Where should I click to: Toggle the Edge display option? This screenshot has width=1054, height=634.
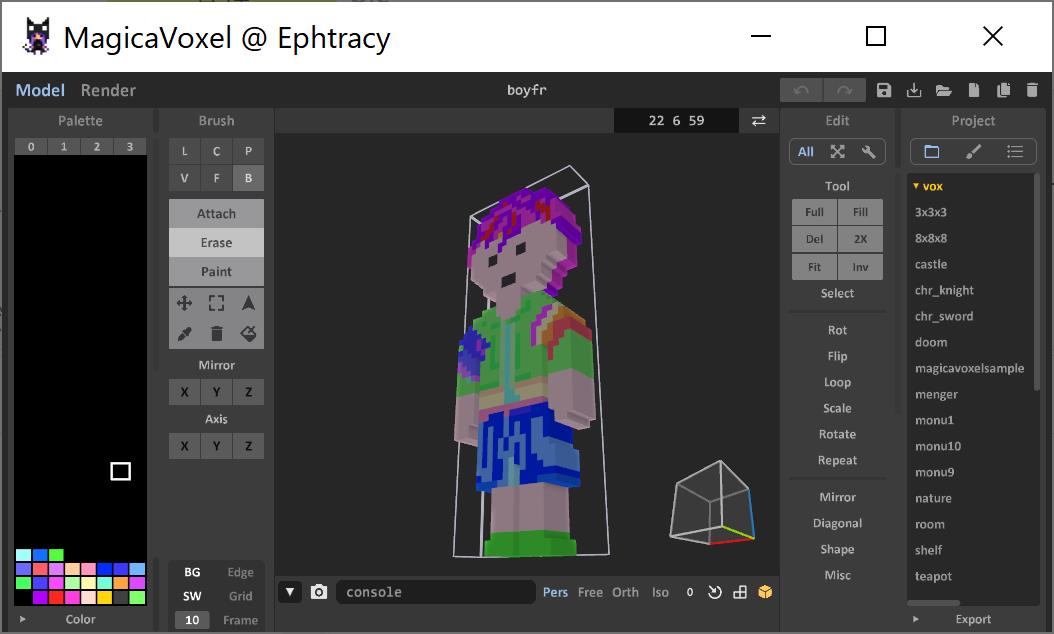(x=240, y=572)
